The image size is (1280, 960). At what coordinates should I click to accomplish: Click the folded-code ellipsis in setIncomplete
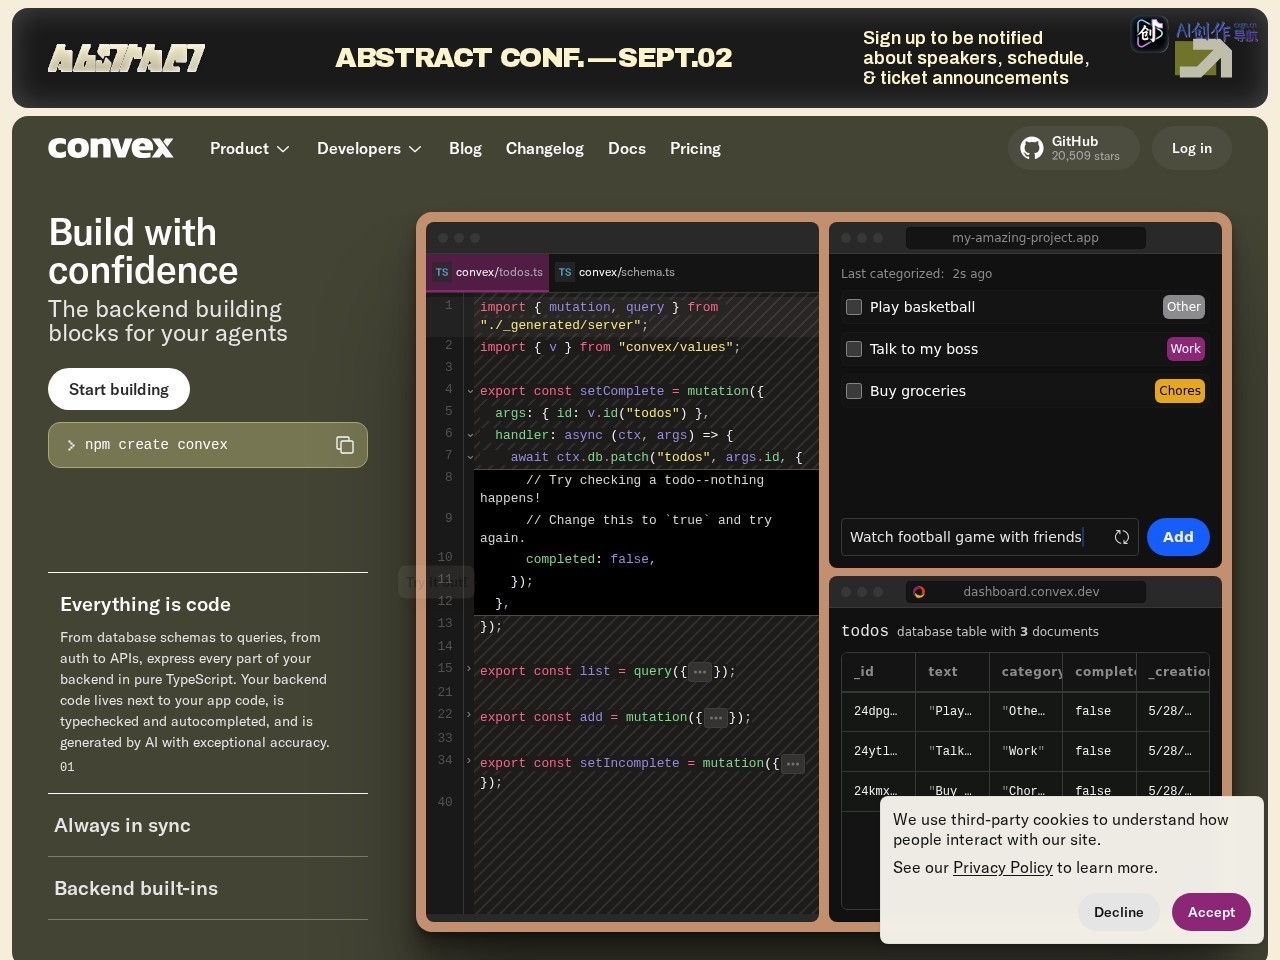coord(793,764)
